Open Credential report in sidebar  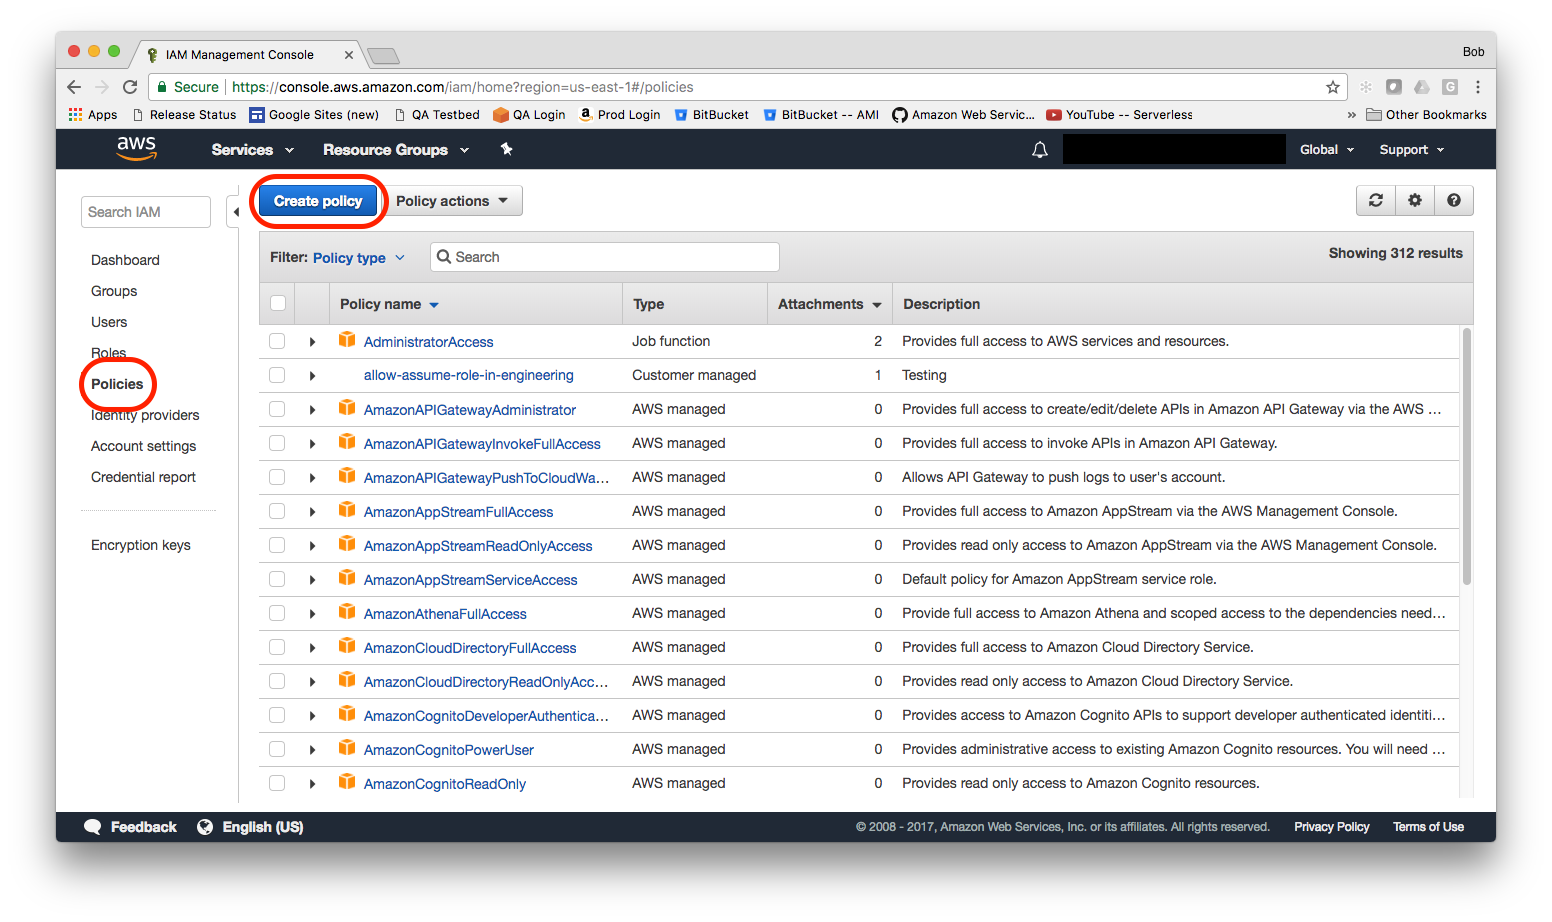click(x=143, y=477)
